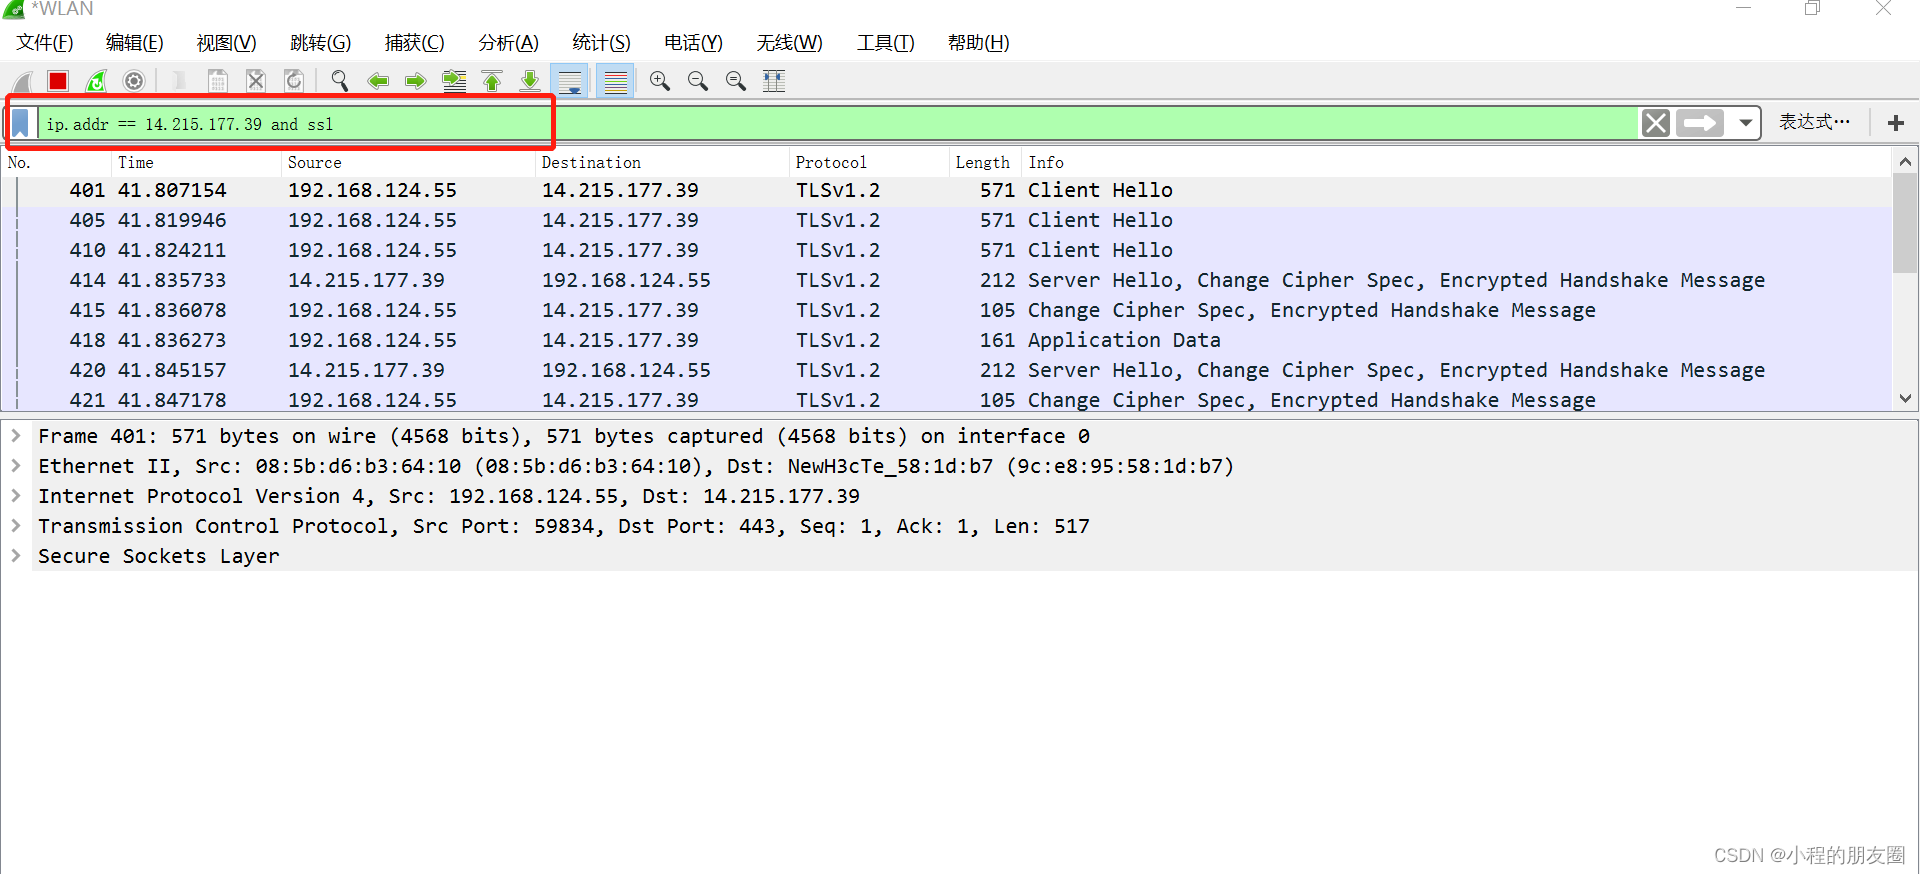Open the 电话(Y) menu
1920x874 pixels.
tap(694, 43)
